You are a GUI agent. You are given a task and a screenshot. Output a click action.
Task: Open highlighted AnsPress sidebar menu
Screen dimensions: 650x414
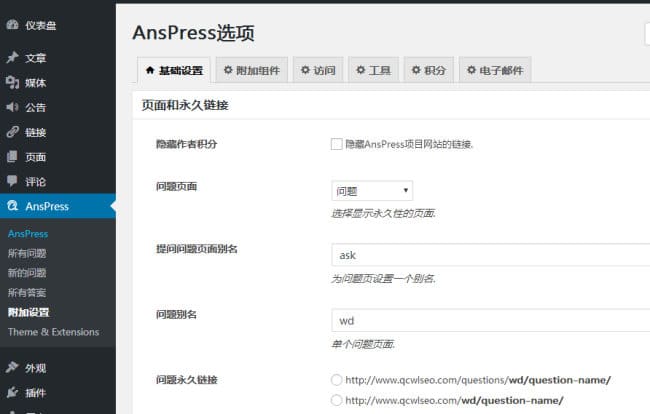point(58,206)
